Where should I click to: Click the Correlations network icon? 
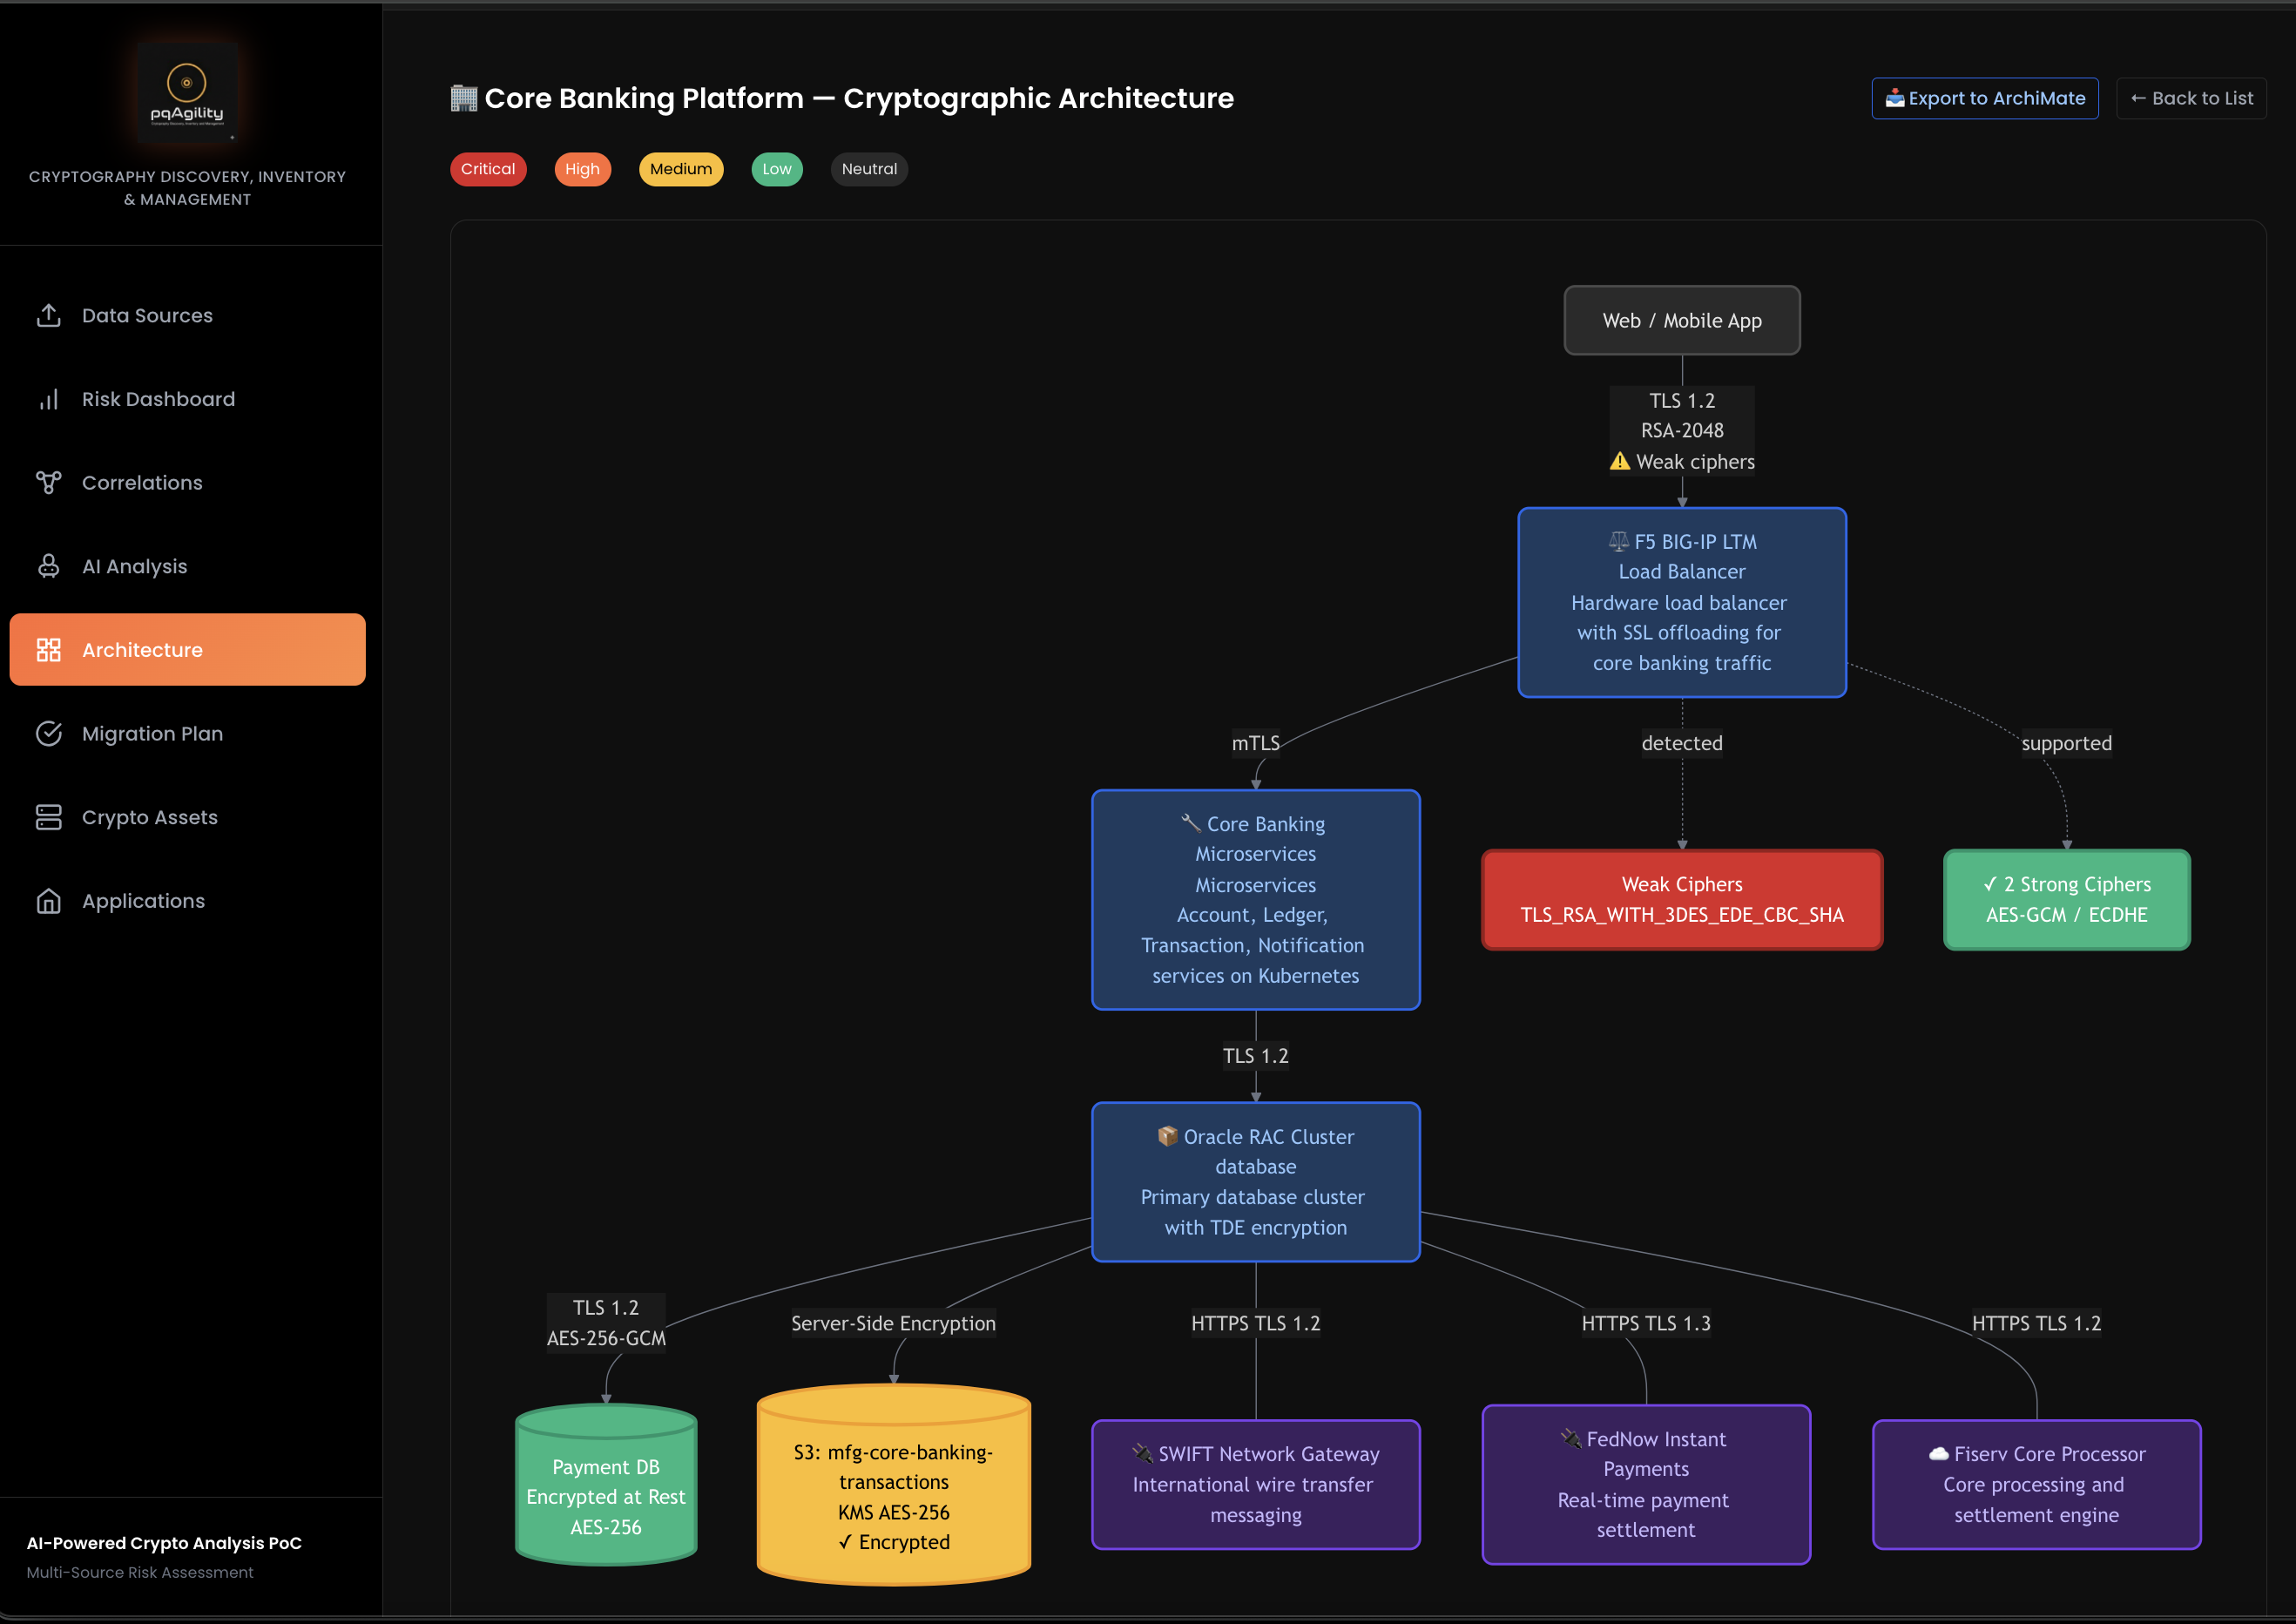50,482
